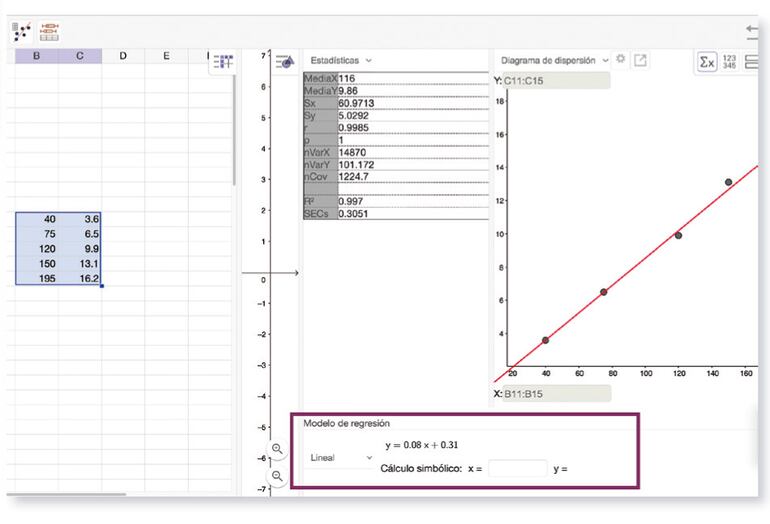Click the Modelo de regresión label
The width and height of the screenshot is (770, 524).
346,423
